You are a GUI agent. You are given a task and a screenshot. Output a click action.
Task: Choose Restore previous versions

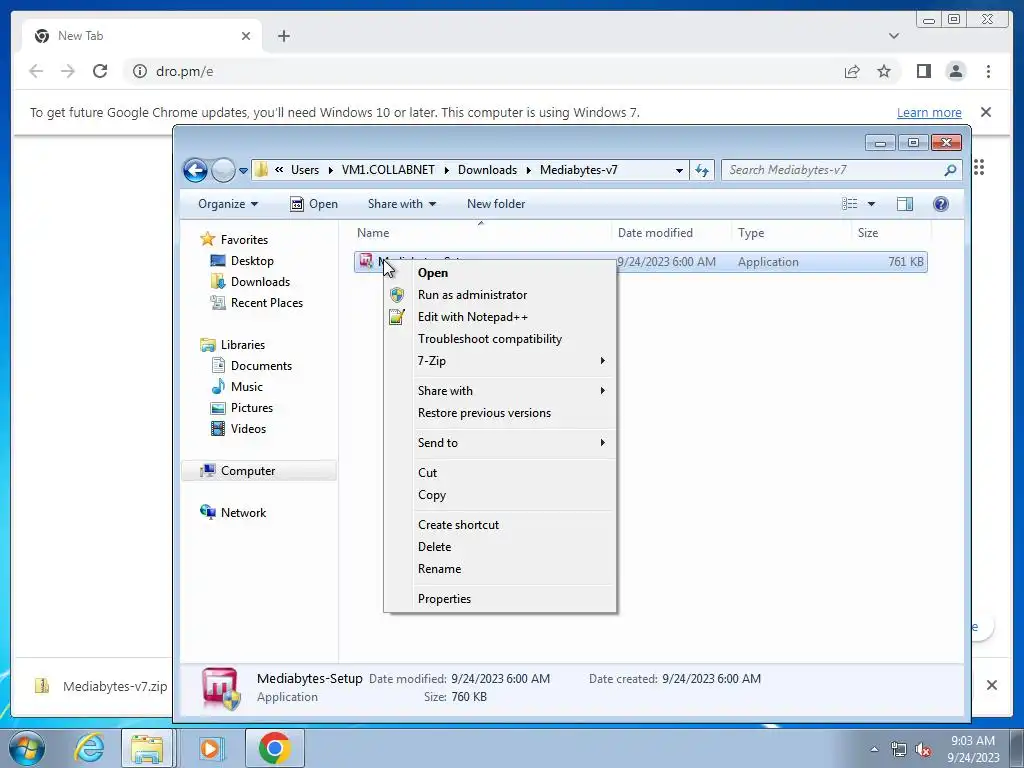pyautogui.click(x=500, y=413)
